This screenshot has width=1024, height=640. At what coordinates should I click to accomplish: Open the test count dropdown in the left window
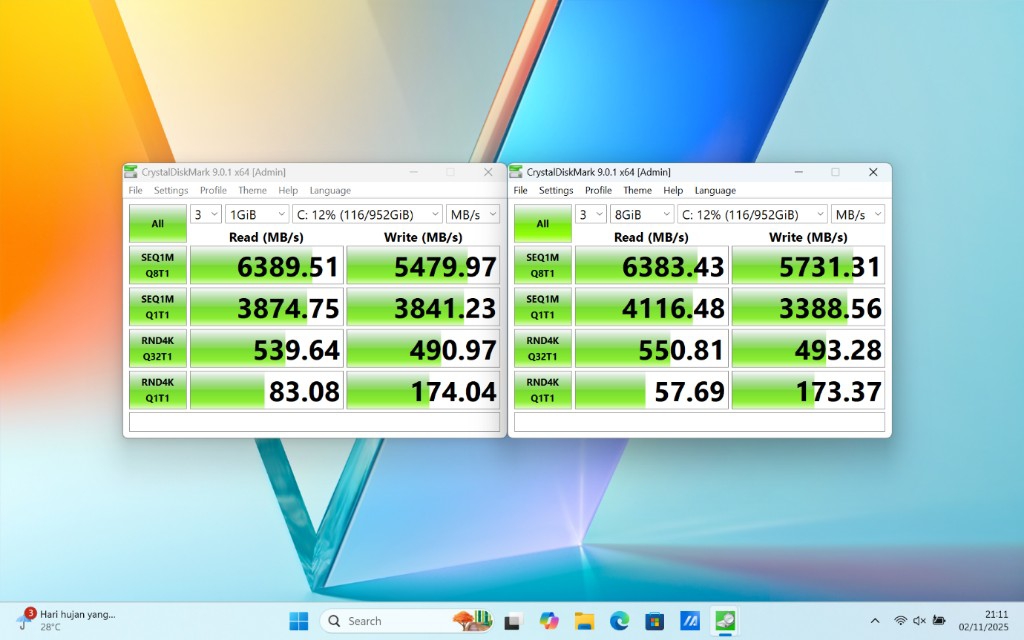click(x=206, y=215)
